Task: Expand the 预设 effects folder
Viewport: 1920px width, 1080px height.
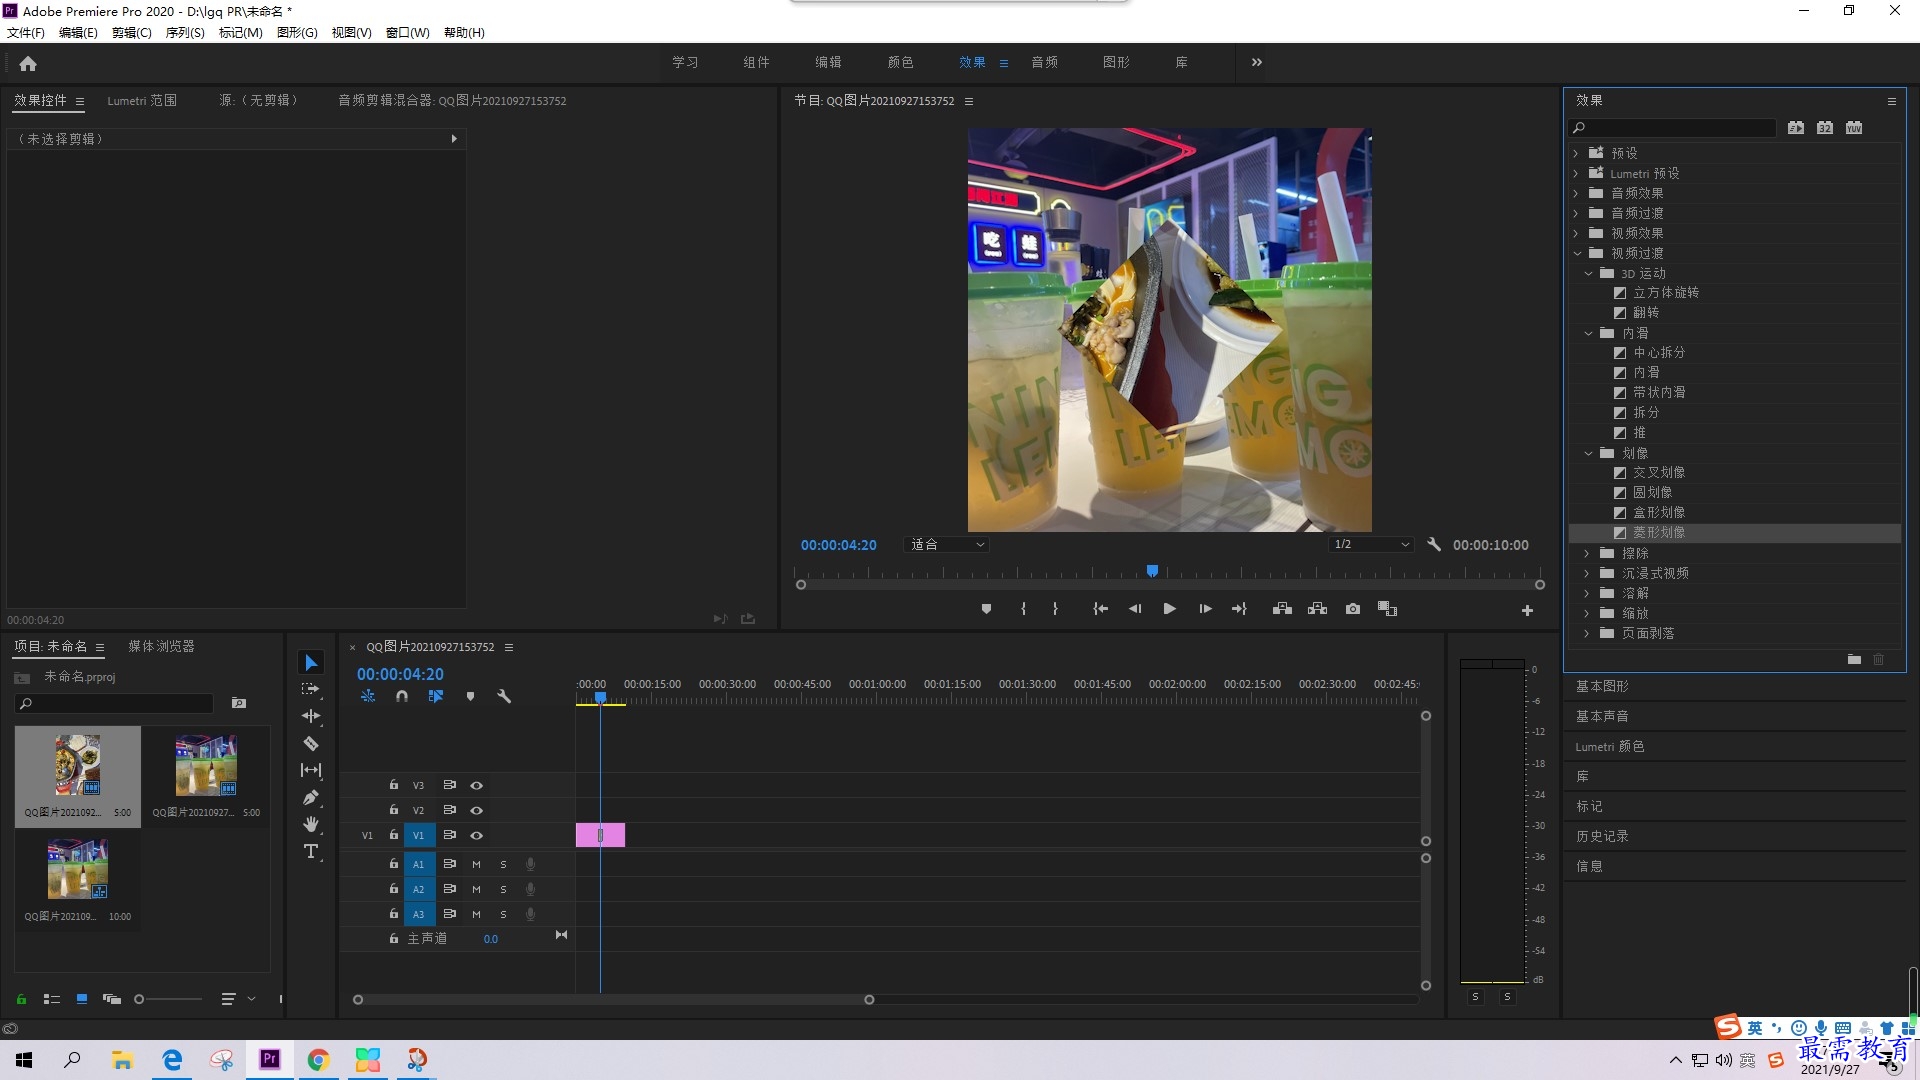Action: [1576, 153]
